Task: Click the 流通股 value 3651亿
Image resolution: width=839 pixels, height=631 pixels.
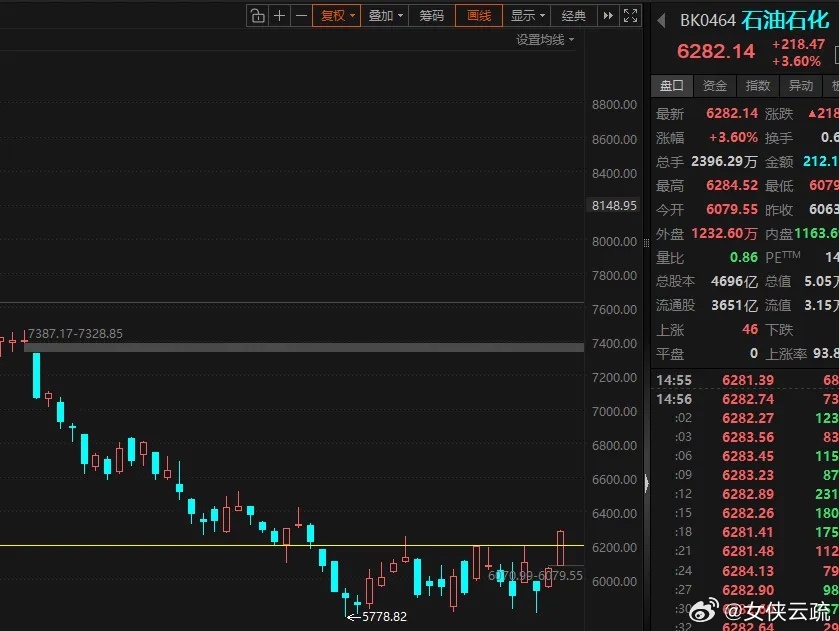Action: pyautogui.click(x=734, y=305)
